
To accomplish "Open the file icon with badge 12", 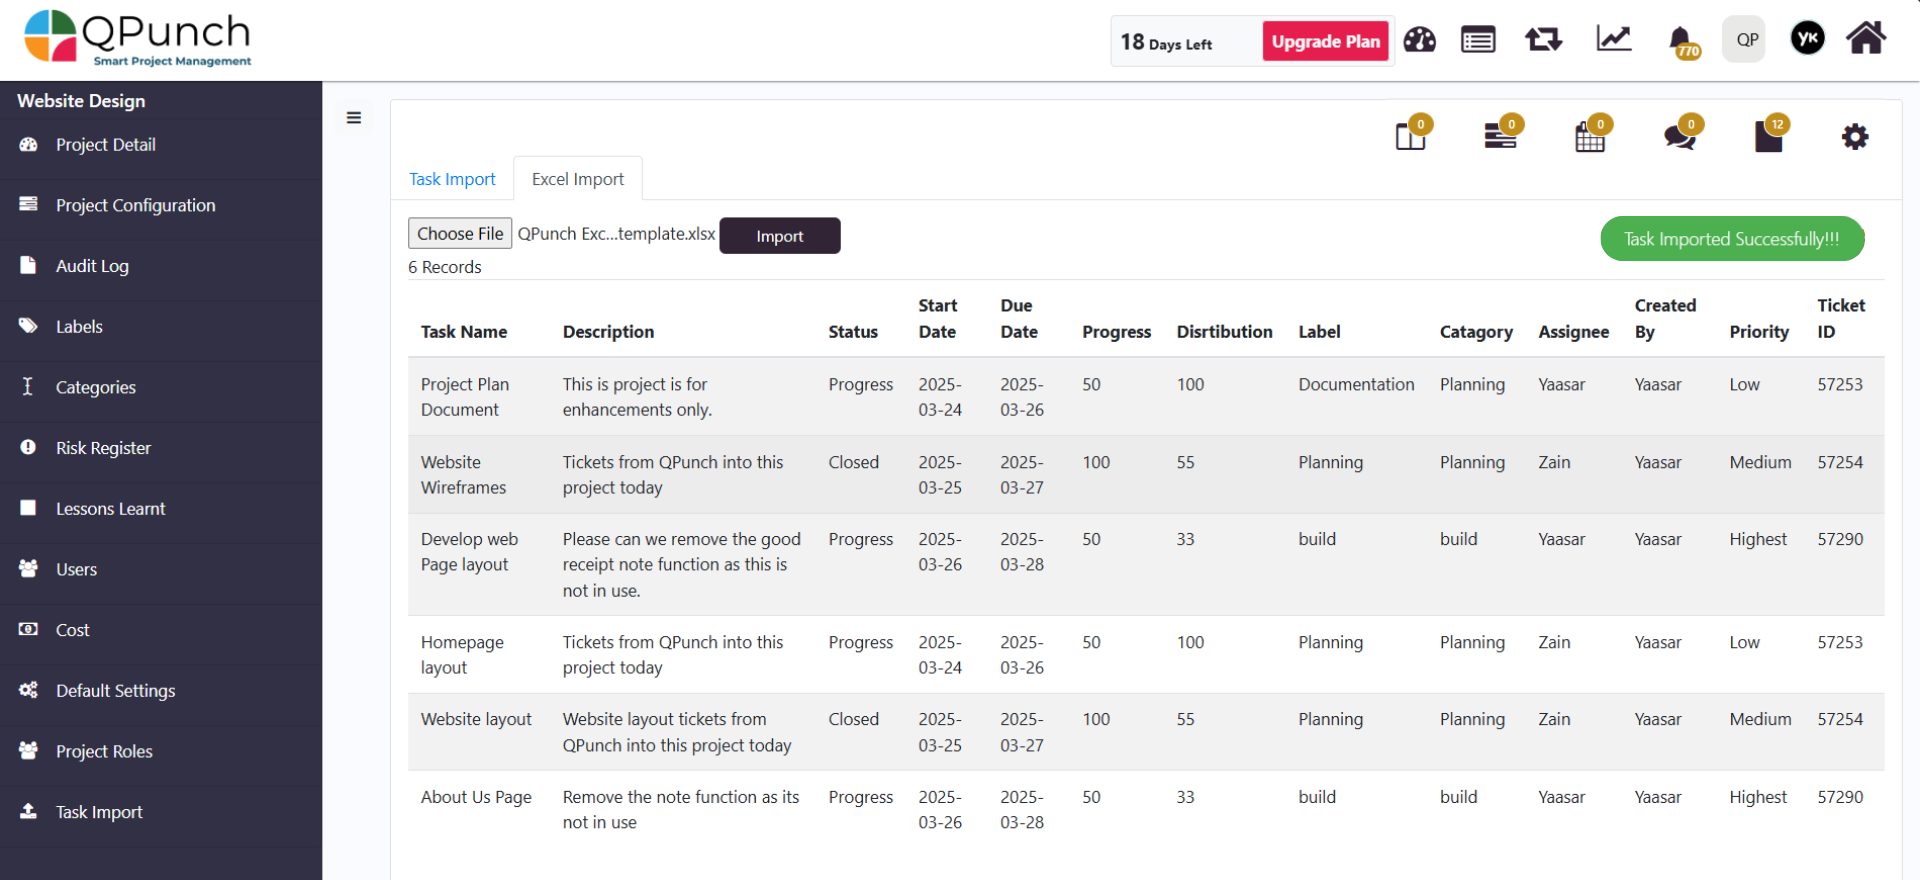I will 1768,136.
